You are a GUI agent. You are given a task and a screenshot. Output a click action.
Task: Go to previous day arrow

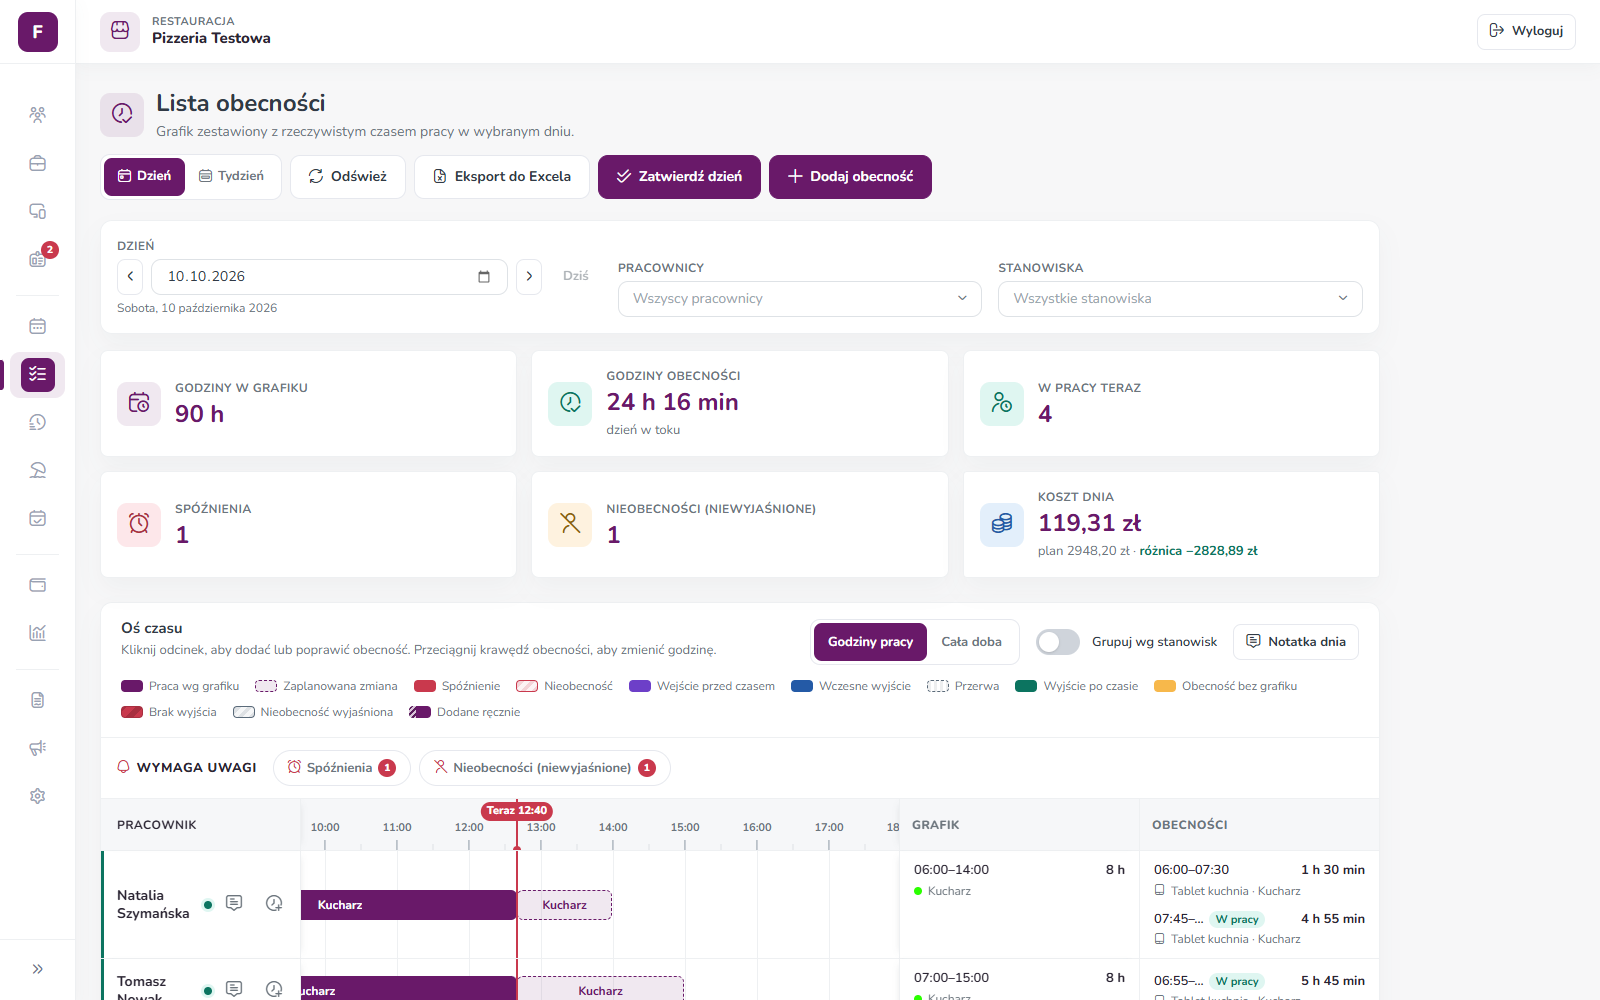(x=130, y=277)
